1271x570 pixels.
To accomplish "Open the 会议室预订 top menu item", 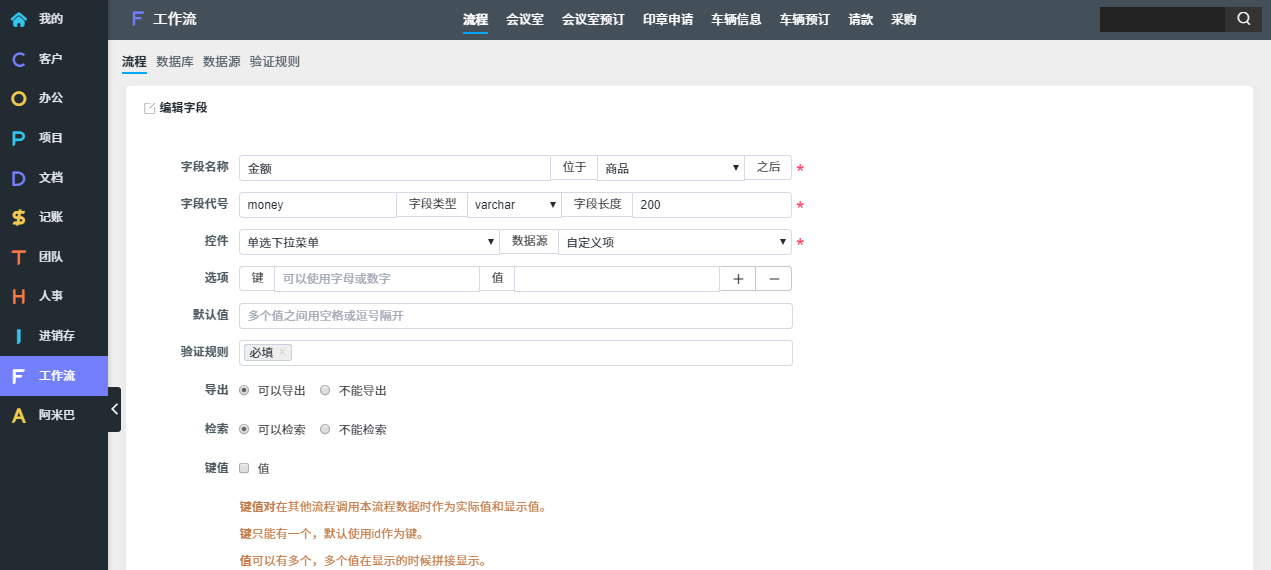I will 593,20.
